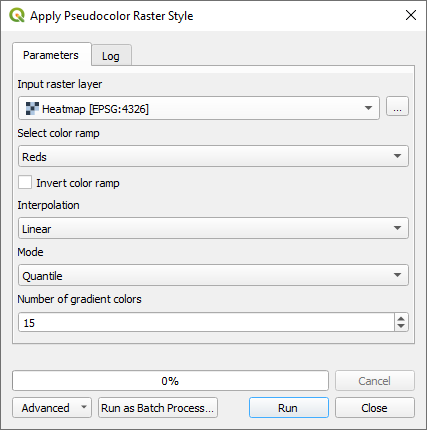Click the bottom Close button
The height and width of the screenshot is (430, 427).
375,408
